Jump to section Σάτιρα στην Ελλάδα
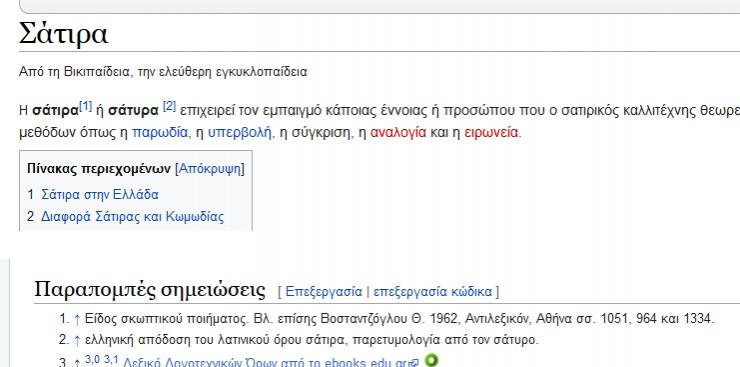 (x=100, y=194)
